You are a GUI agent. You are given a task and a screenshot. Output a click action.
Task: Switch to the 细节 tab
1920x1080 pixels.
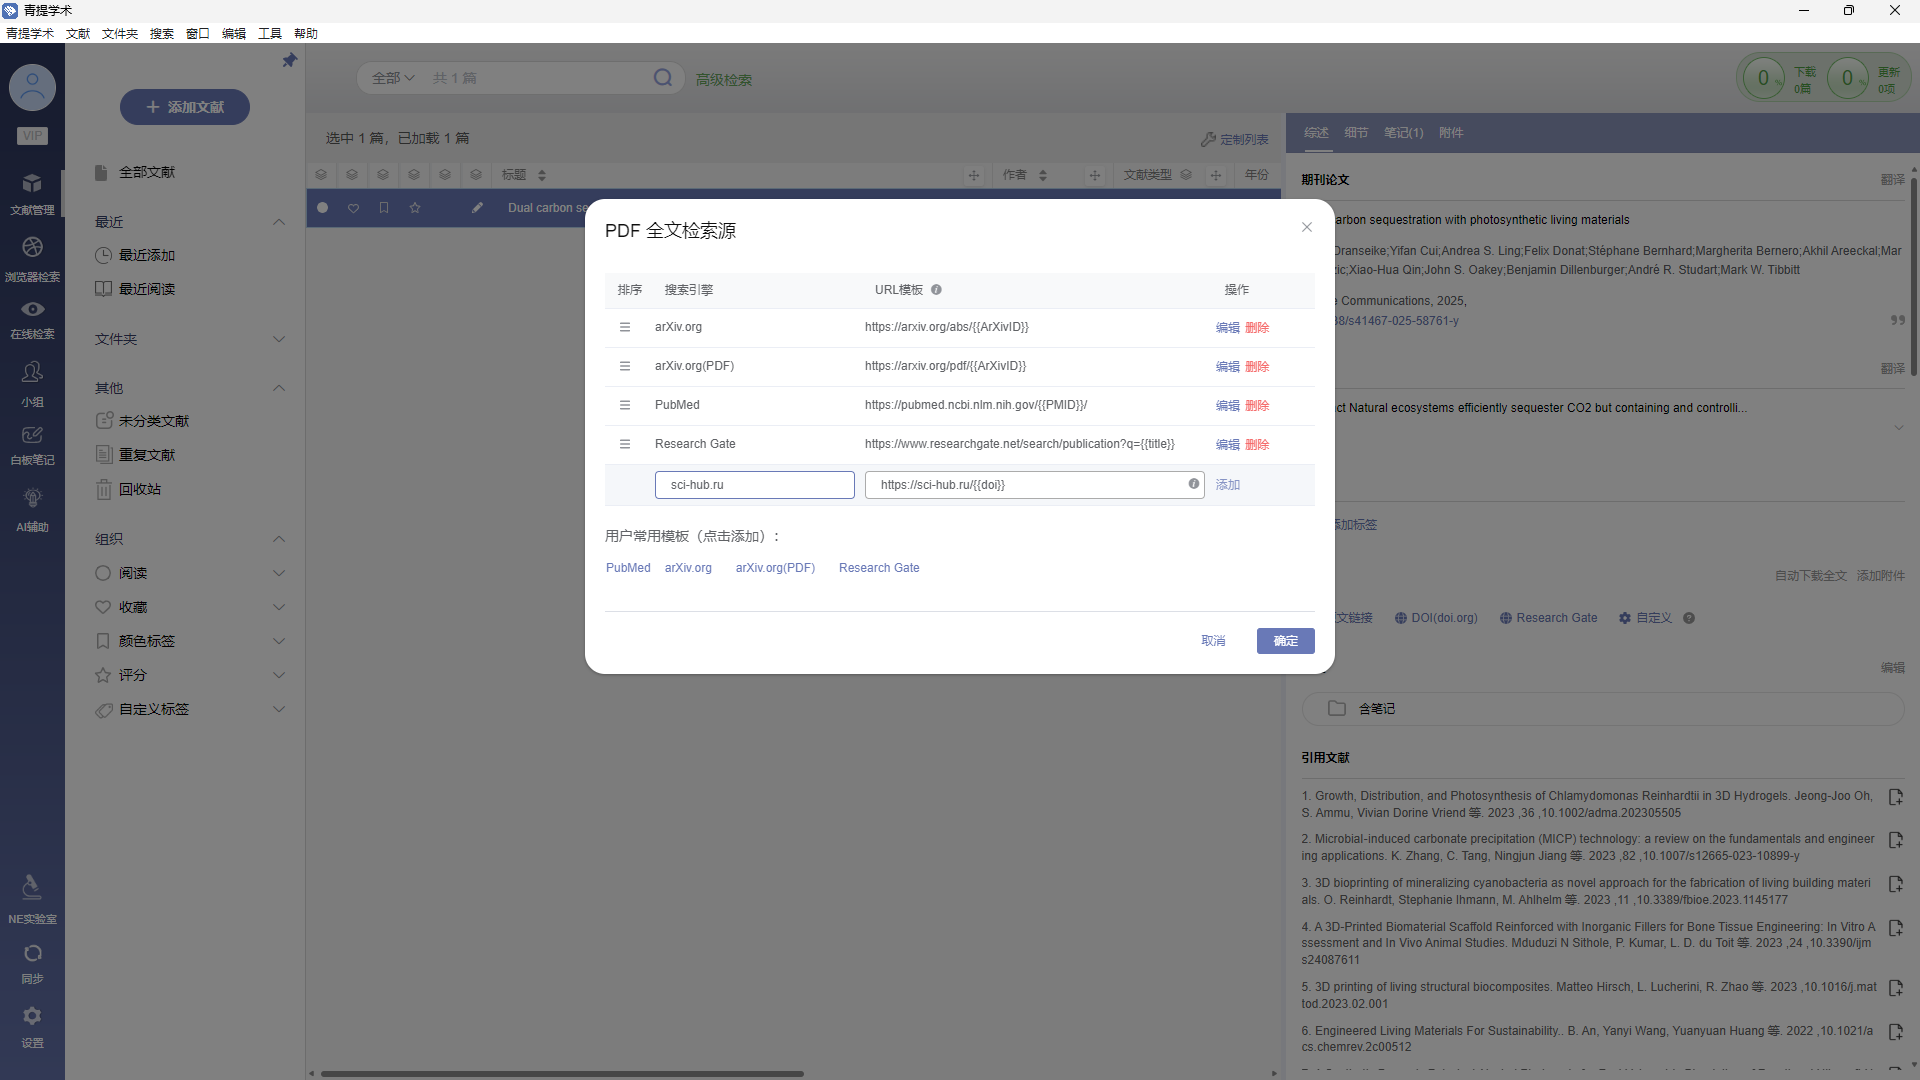1356,133
